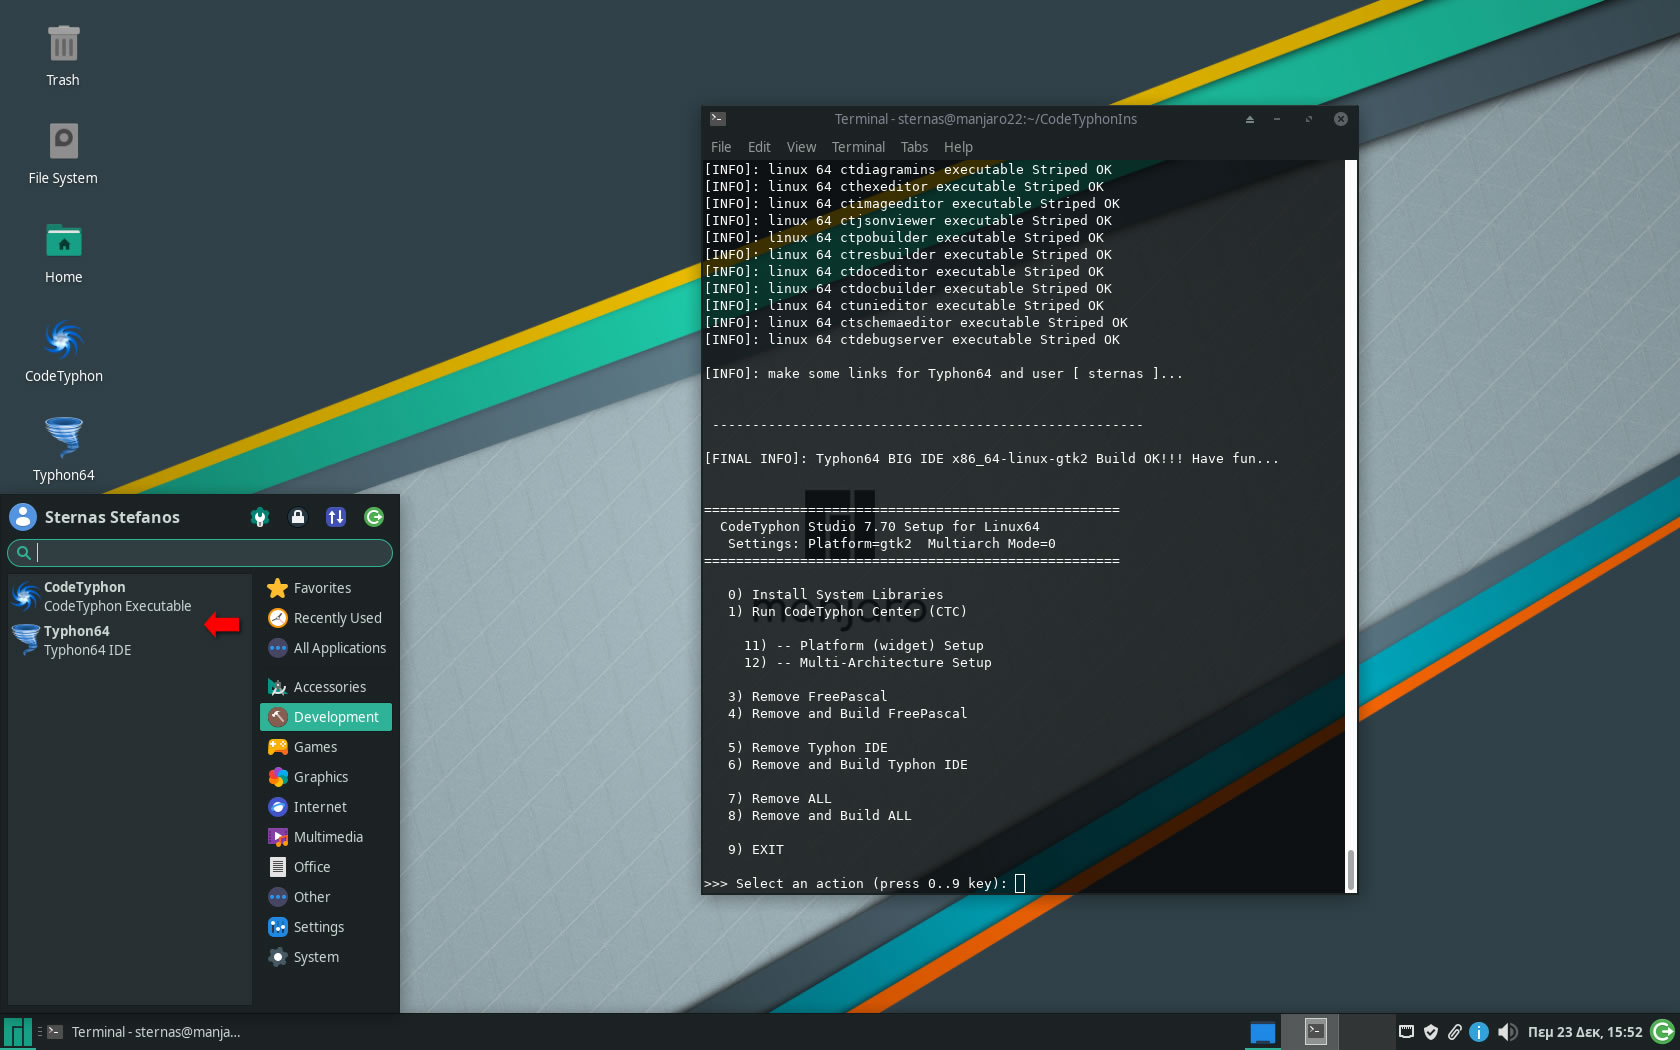Select the Multimedia category
The width and height of the screenshot is (1680, 1050).
click(x=325, y=837)
